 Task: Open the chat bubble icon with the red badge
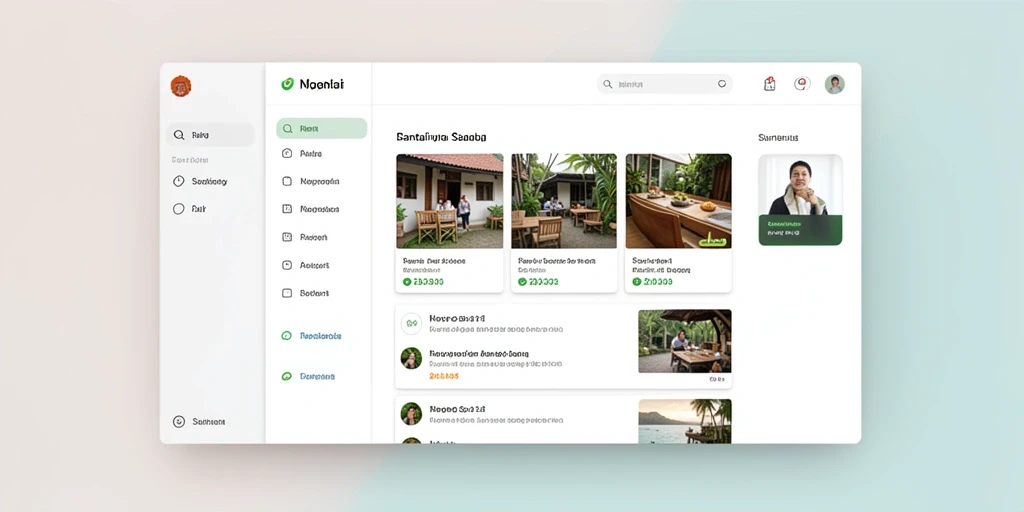pyautogui.click(x=802, y=84)
